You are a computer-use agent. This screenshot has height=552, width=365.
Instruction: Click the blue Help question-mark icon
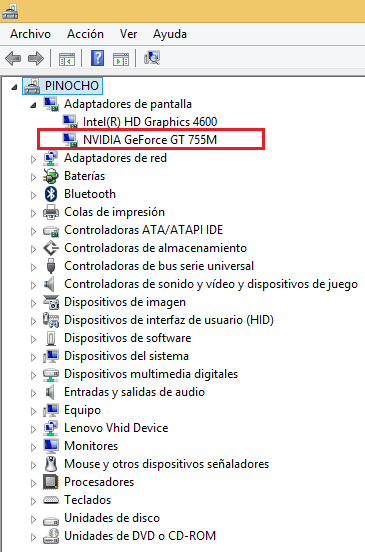97,58
